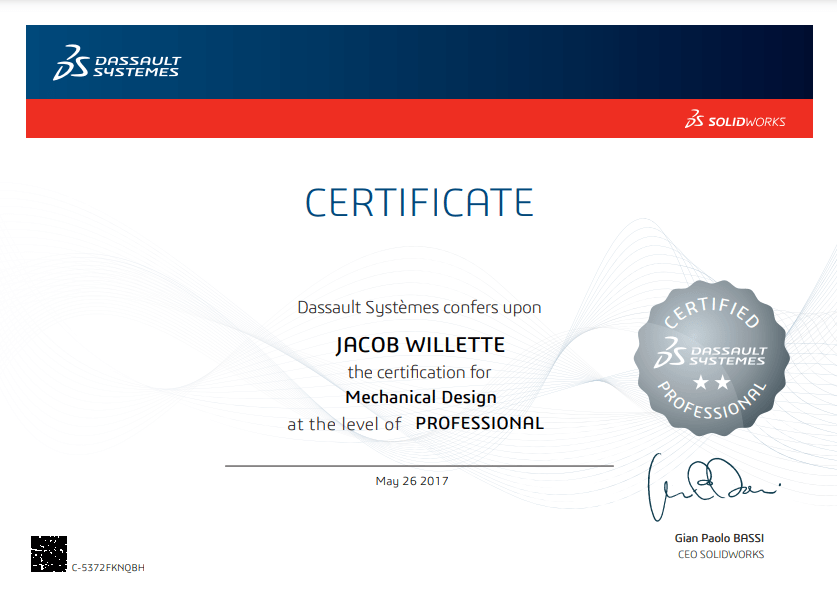Screen dimensions: 837x590
Task: Click the date May 26 2017
Action: tap(412, 481)
